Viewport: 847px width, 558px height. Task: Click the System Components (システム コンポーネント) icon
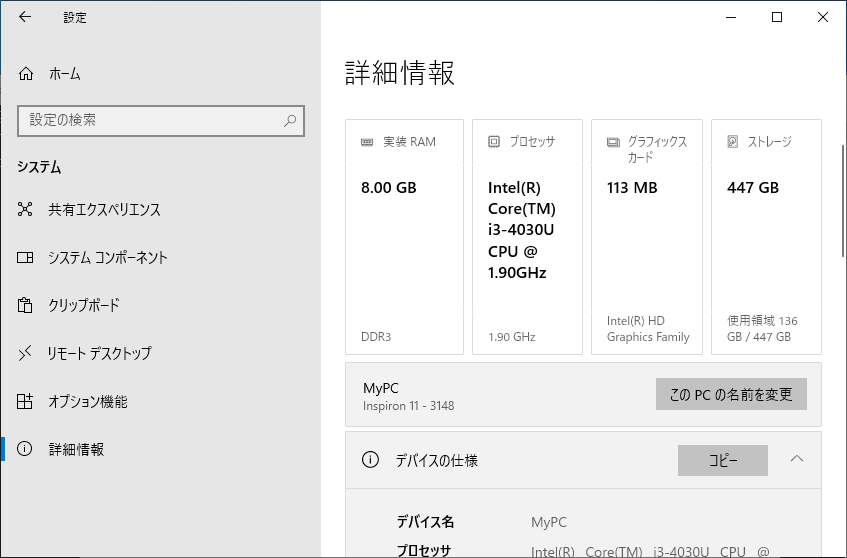26,258
